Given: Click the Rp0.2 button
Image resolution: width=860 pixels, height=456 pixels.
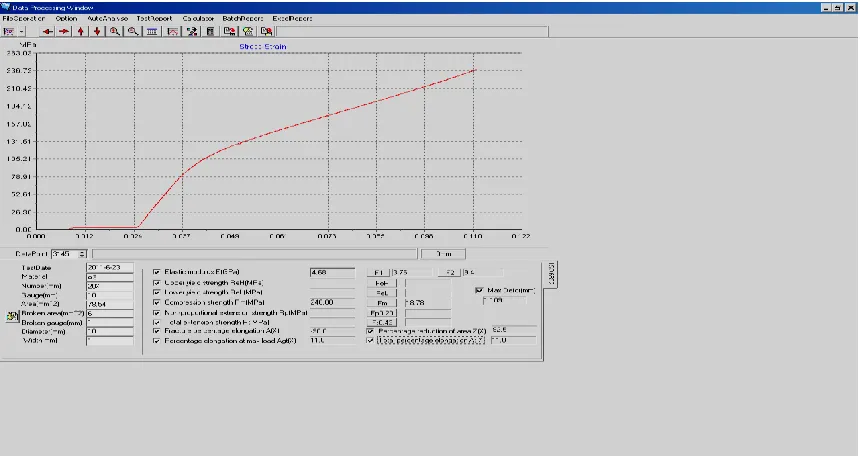Looking at the screenshot, I should [x=382, y=313].
